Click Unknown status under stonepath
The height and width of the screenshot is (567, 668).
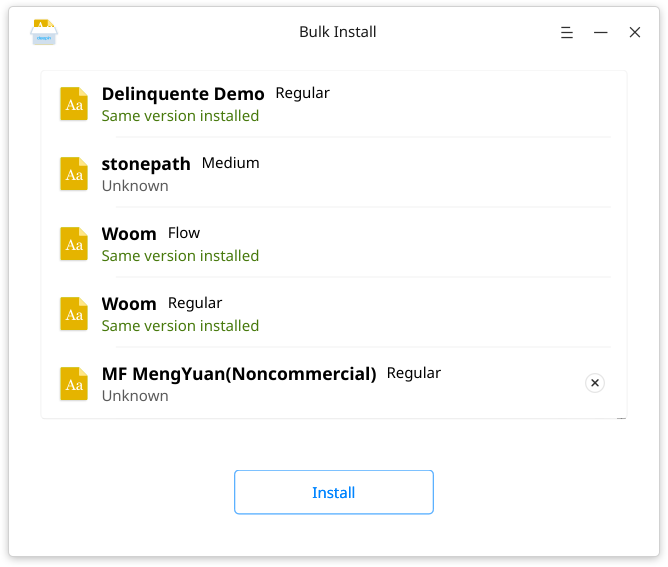[135, 186]
